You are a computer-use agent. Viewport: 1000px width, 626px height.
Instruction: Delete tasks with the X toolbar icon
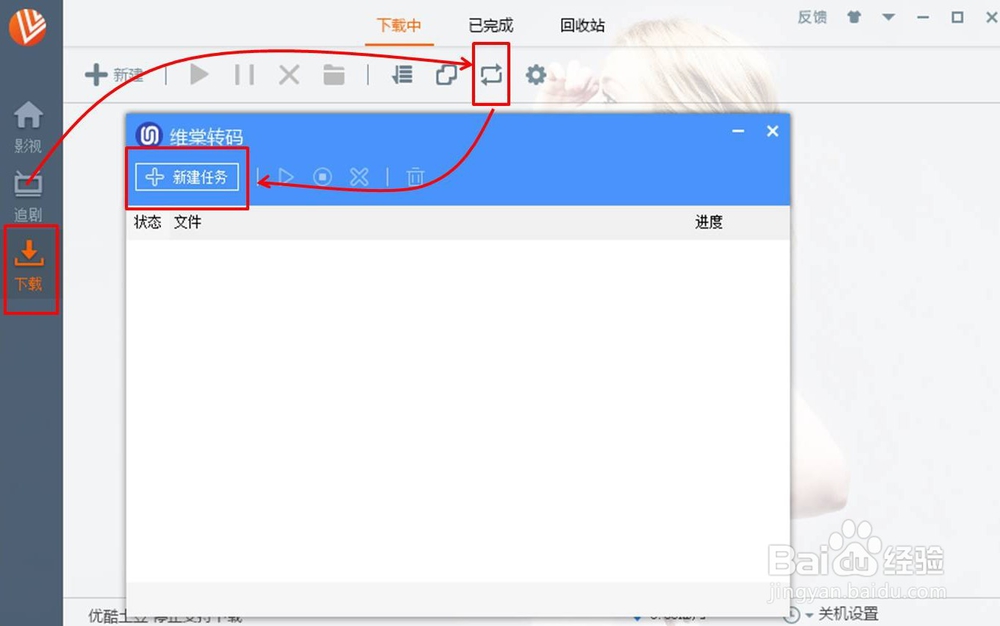coord(288,74)
